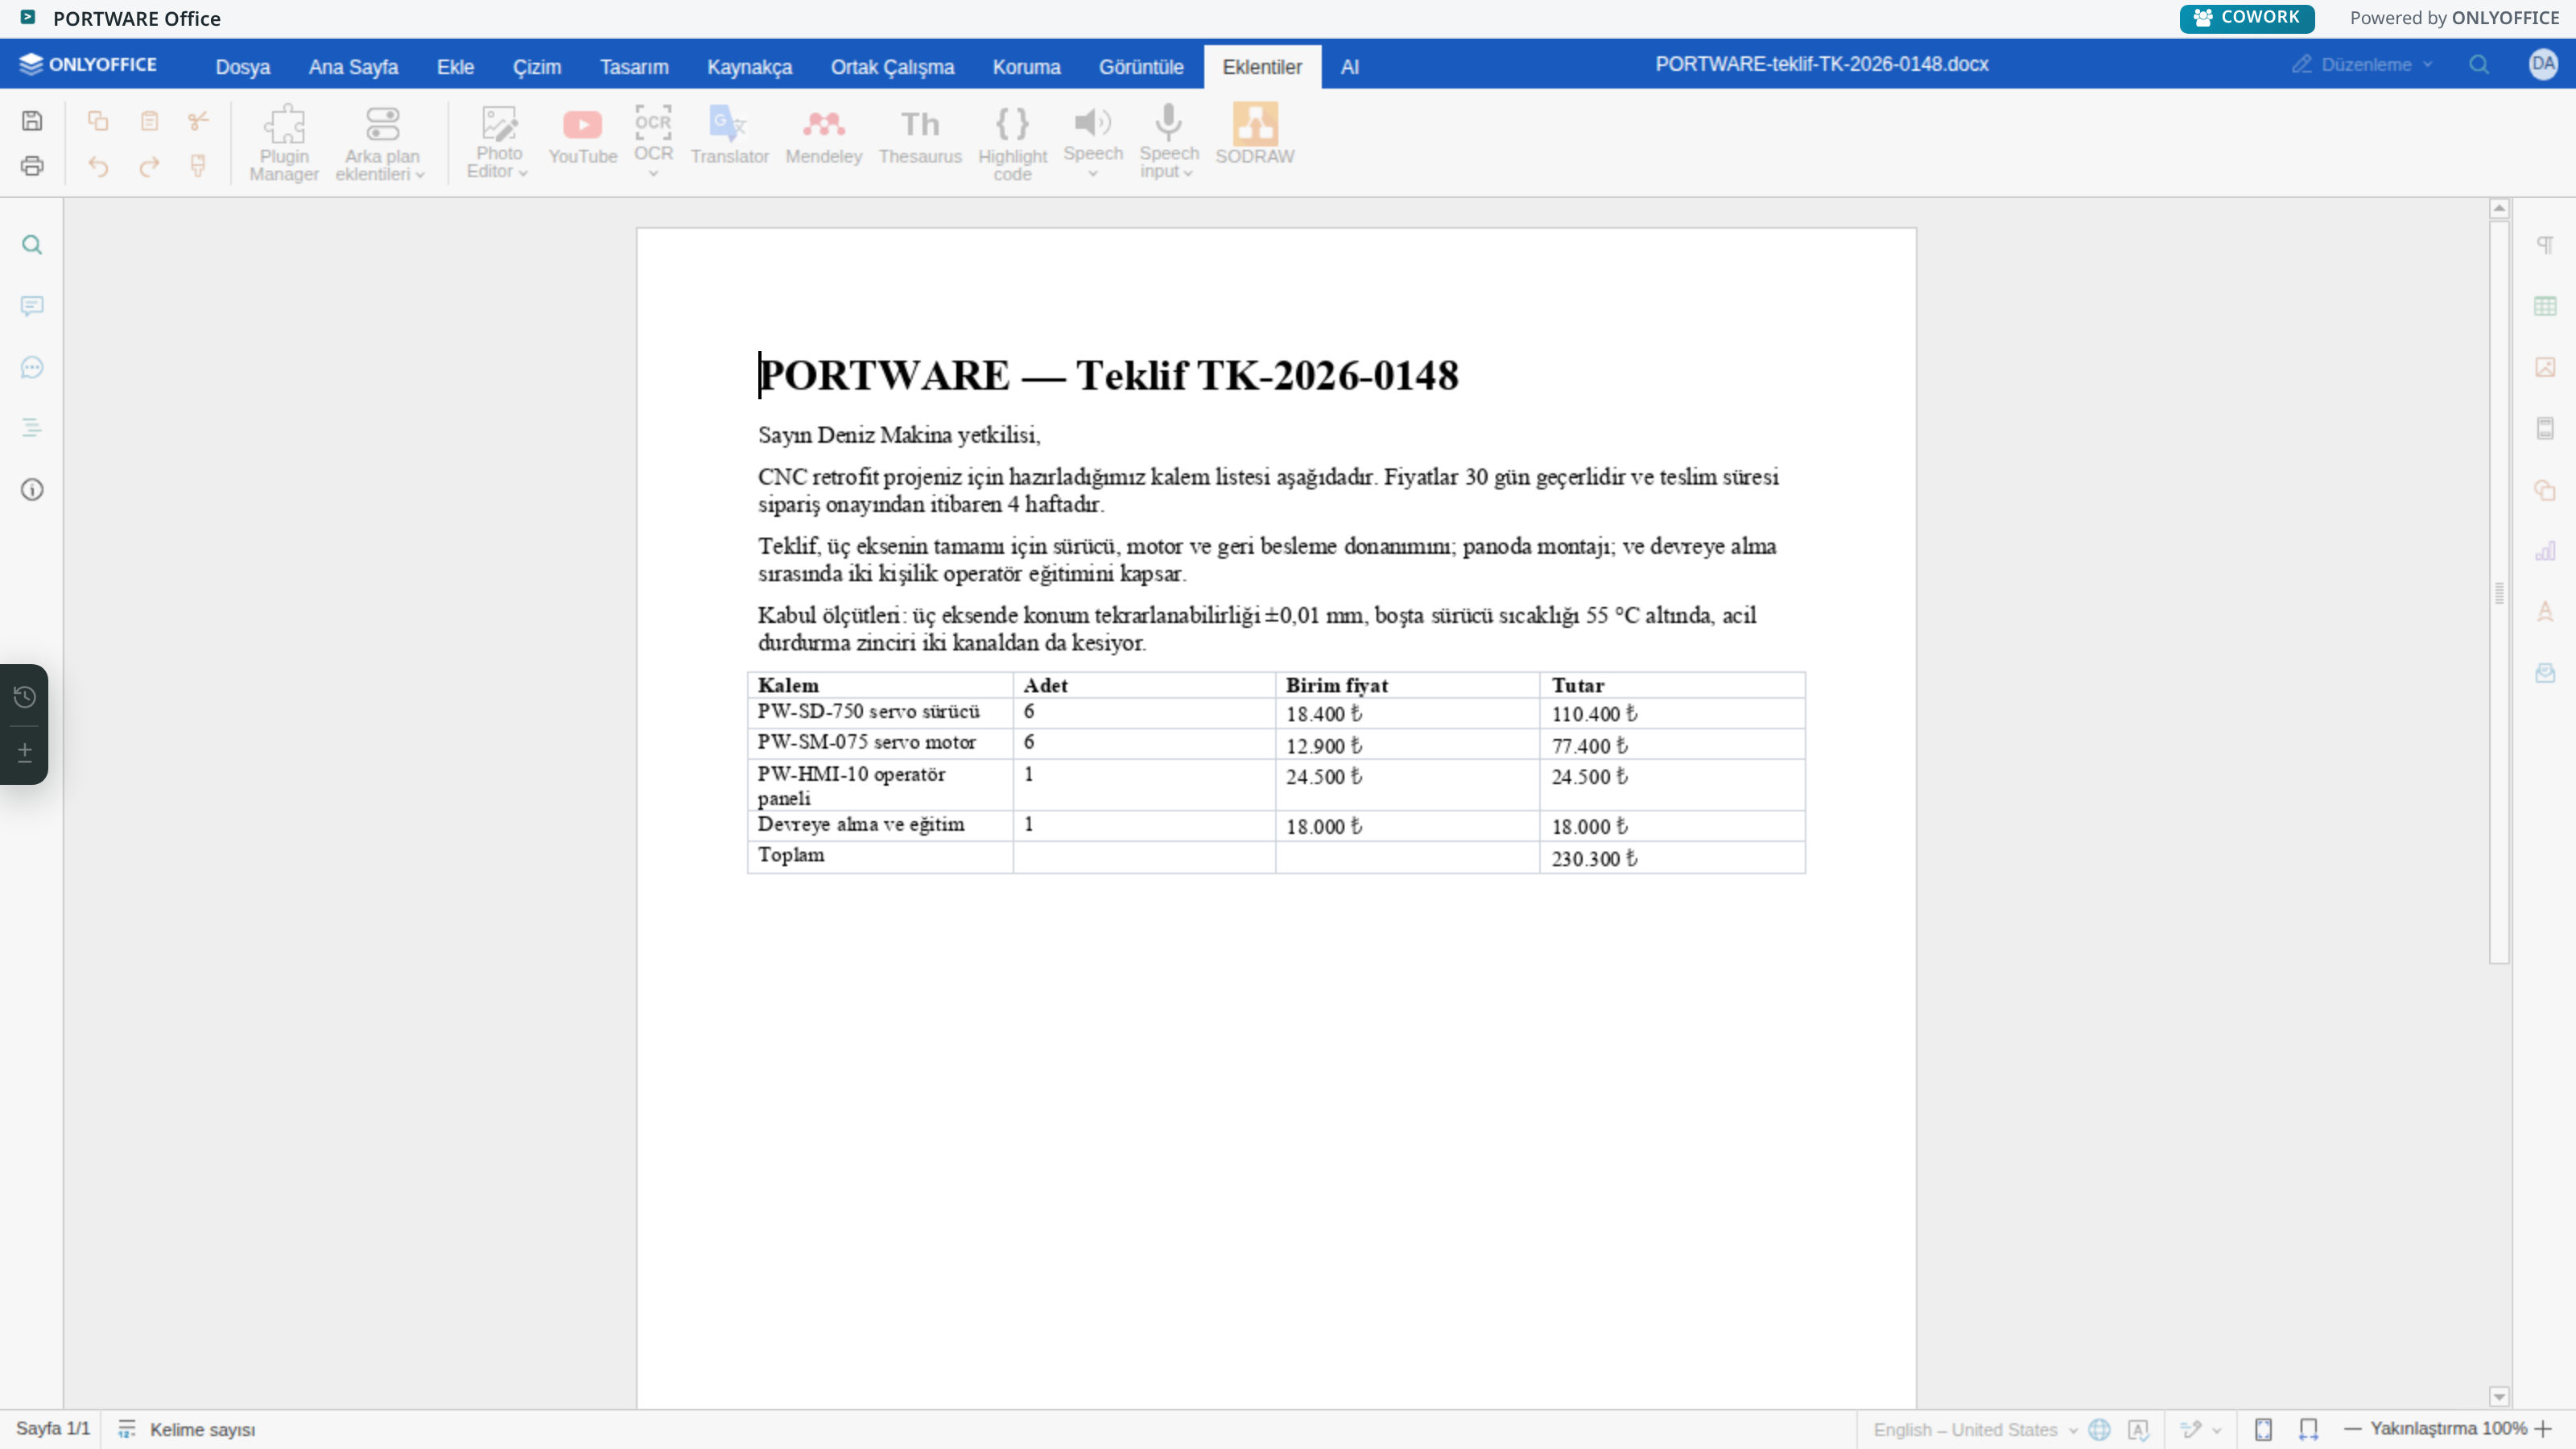Open the Plugin Manager

click(x=284, y=143)
